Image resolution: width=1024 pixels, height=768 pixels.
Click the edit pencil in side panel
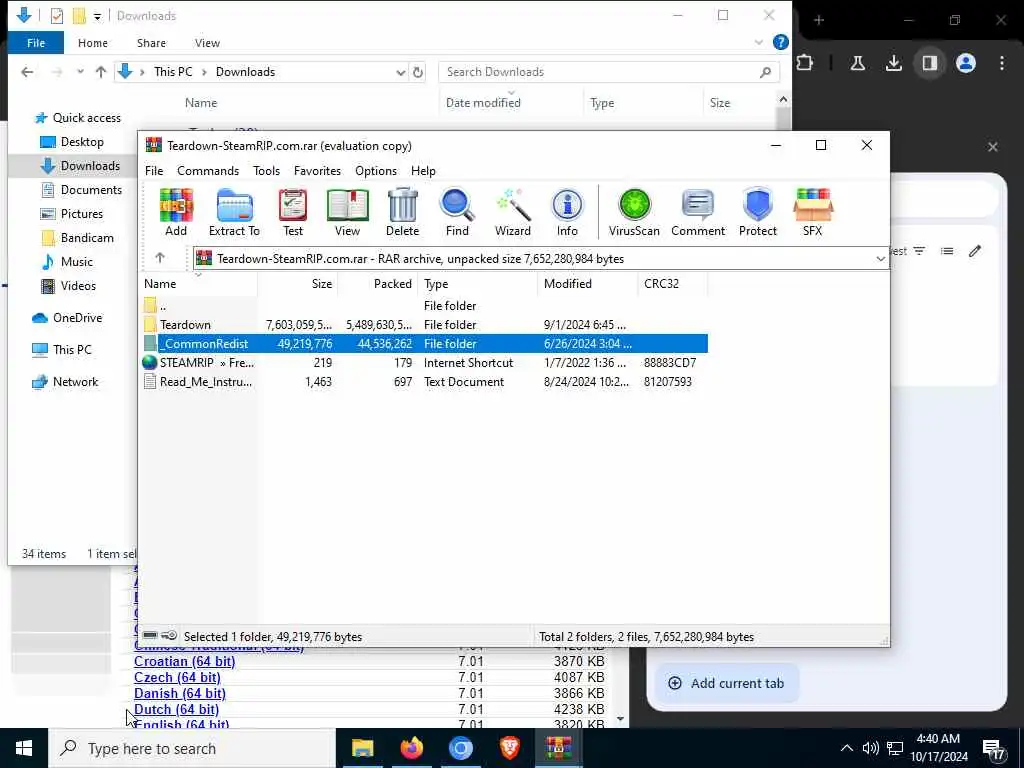pyautogui.click(x=975, y=251)
